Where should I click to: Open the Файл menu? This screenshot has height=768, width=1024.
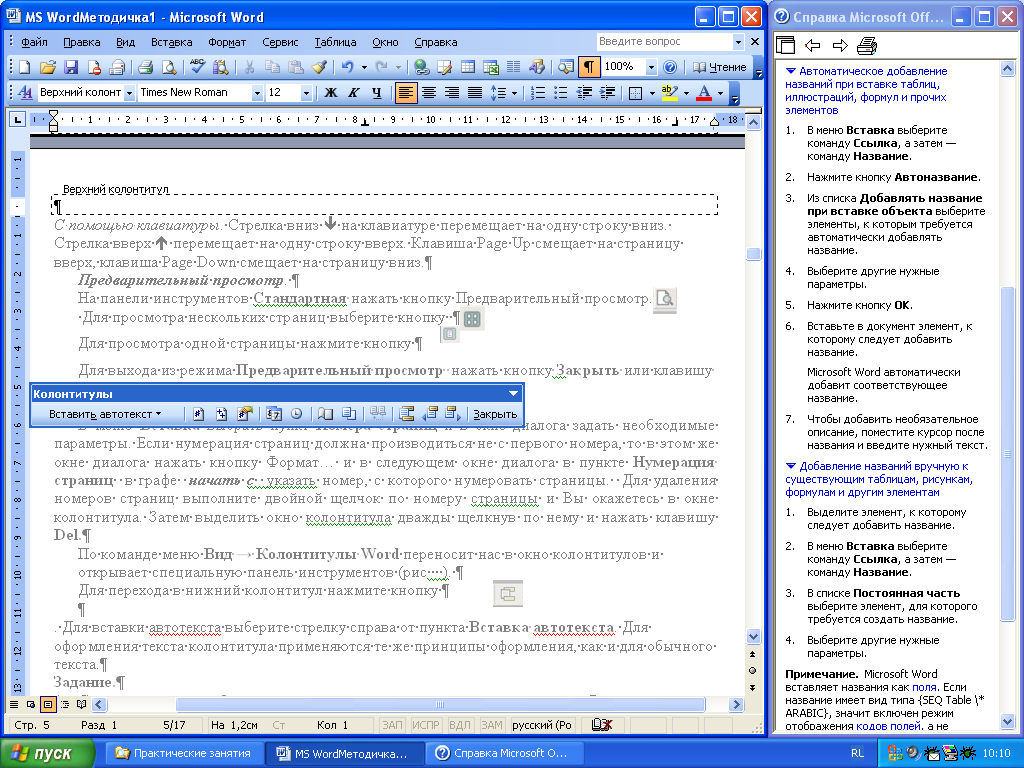[34, 42]
